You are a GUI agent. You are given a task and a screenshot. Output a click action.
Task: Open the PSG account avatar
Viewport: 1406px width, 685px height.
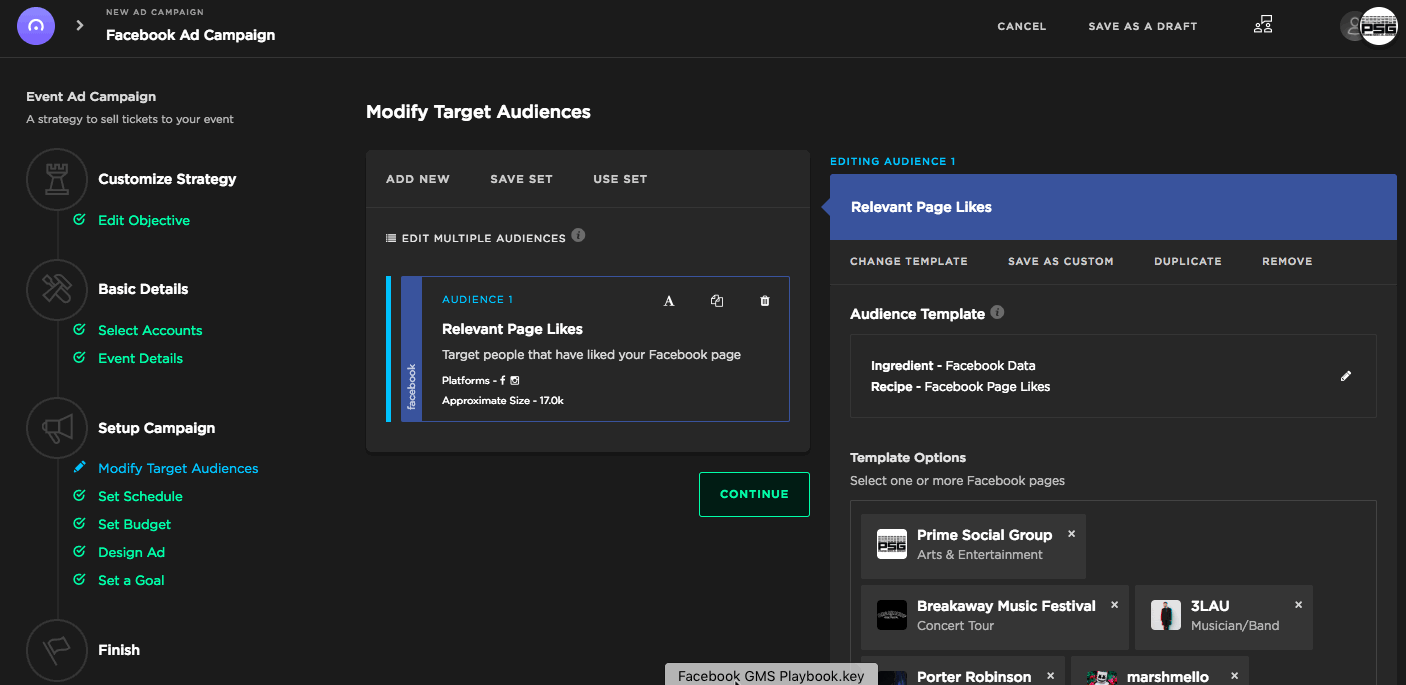1379,26
